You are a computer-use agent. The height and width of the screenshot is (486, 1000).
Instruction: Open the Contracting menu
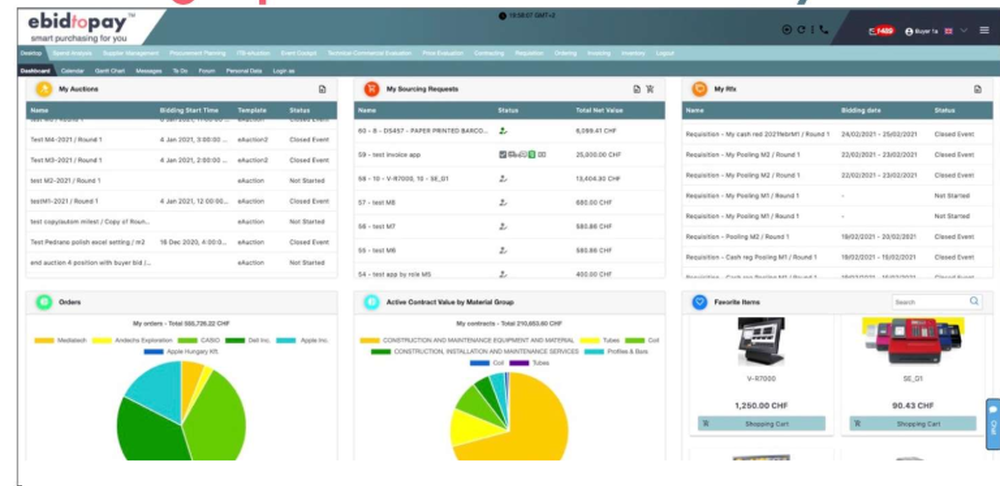point(489,54)
